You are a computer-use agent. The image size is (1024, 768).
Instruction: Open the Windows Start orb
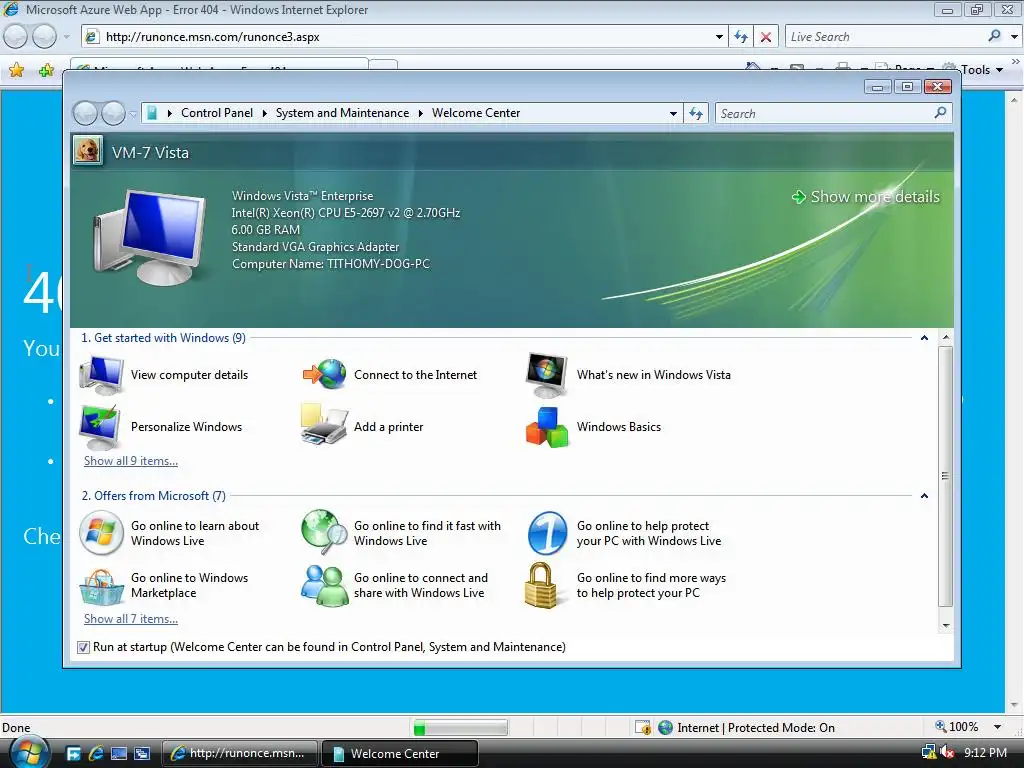29,752
